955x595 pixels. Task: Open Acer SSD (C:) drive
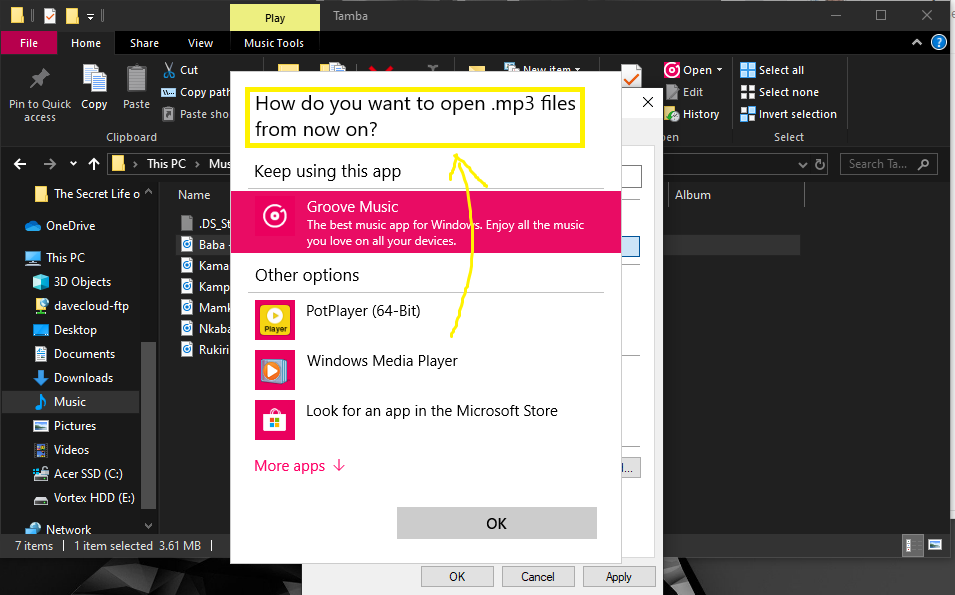(x=77, y=474)
